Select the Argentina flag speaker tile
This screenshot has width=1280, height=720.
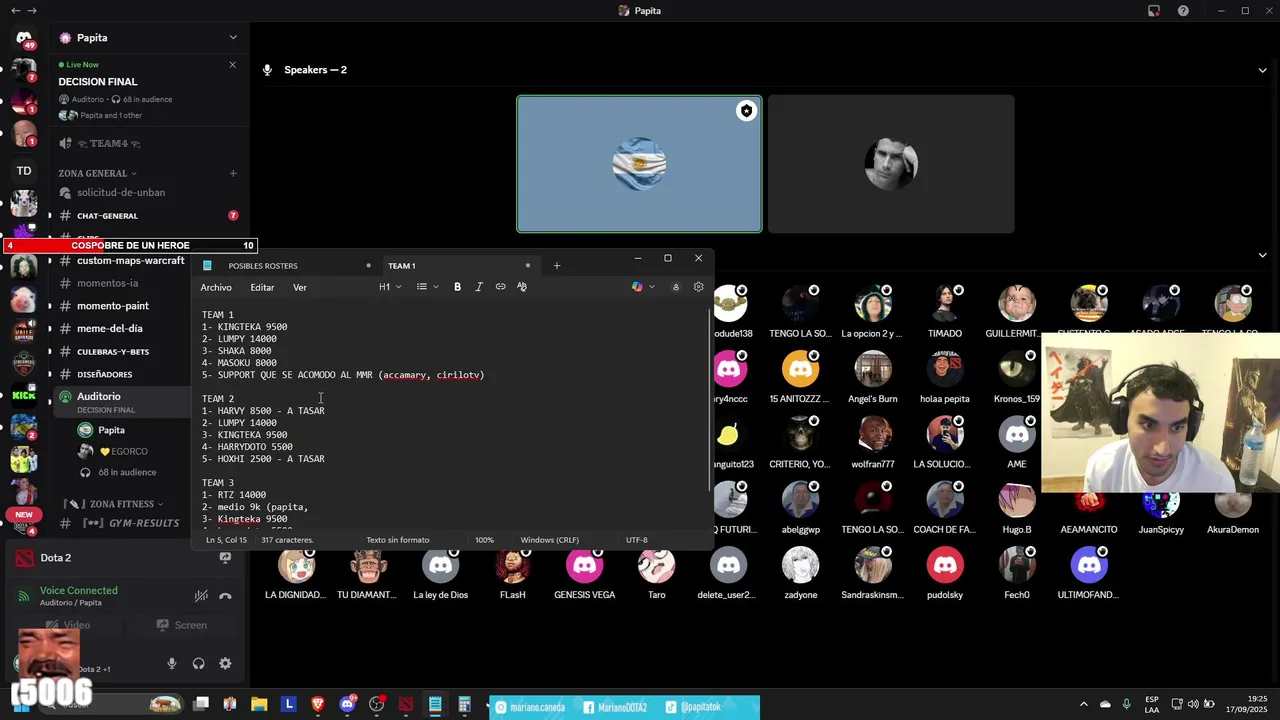[639, 164]
